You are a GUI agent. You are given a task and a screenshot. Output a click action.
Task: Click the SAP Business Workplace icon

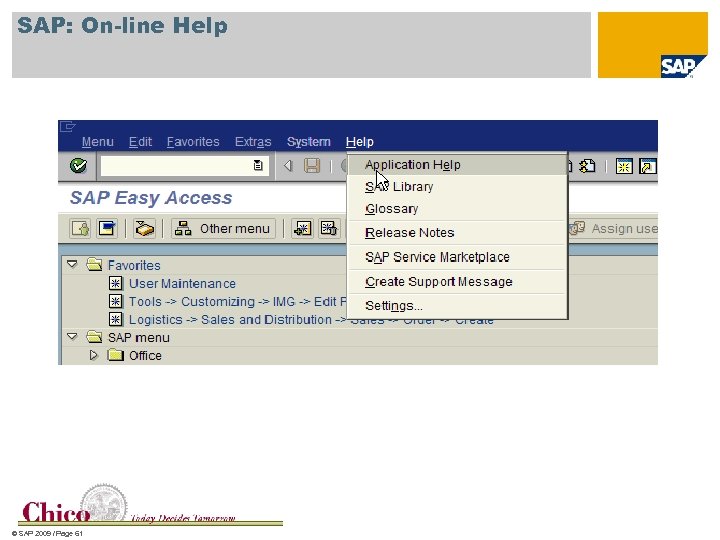[x=144, y=228]
